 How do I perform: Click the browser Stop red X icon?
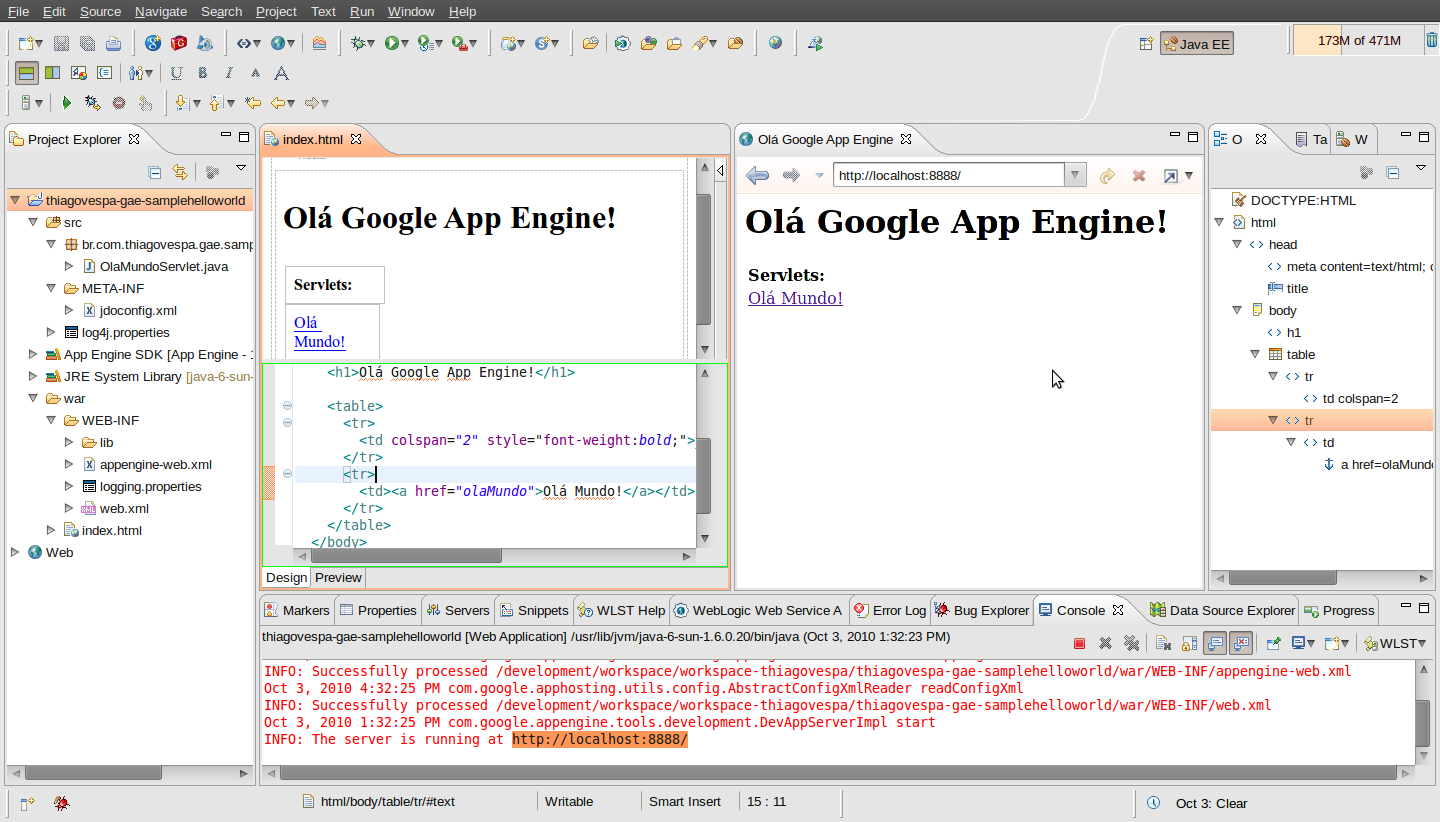pyautogui.click(x=1138, y=176)
